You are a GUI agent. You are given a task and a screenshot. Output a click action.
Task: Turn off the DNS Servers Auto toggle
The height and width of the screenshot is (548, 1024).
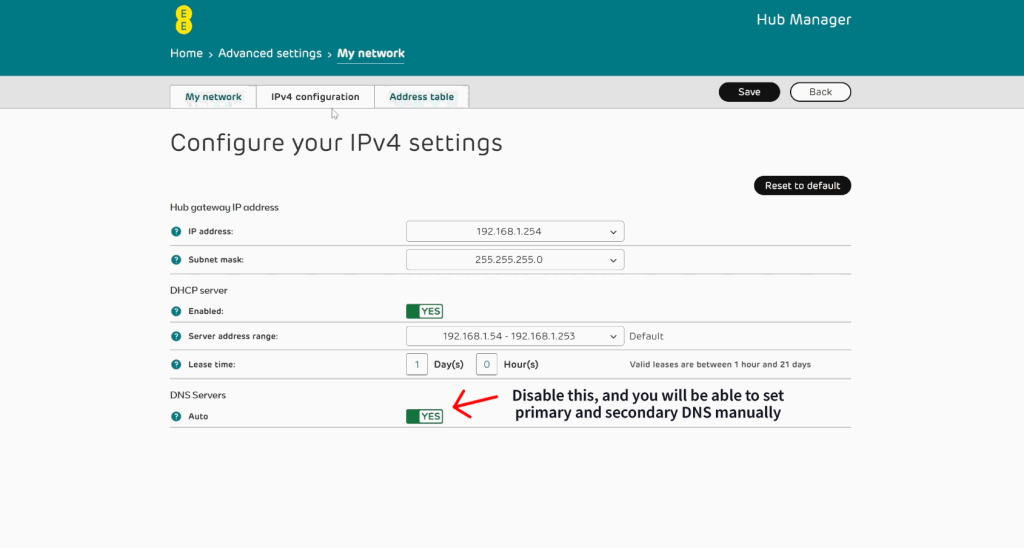pyautogui.click(x=424, y=416)
